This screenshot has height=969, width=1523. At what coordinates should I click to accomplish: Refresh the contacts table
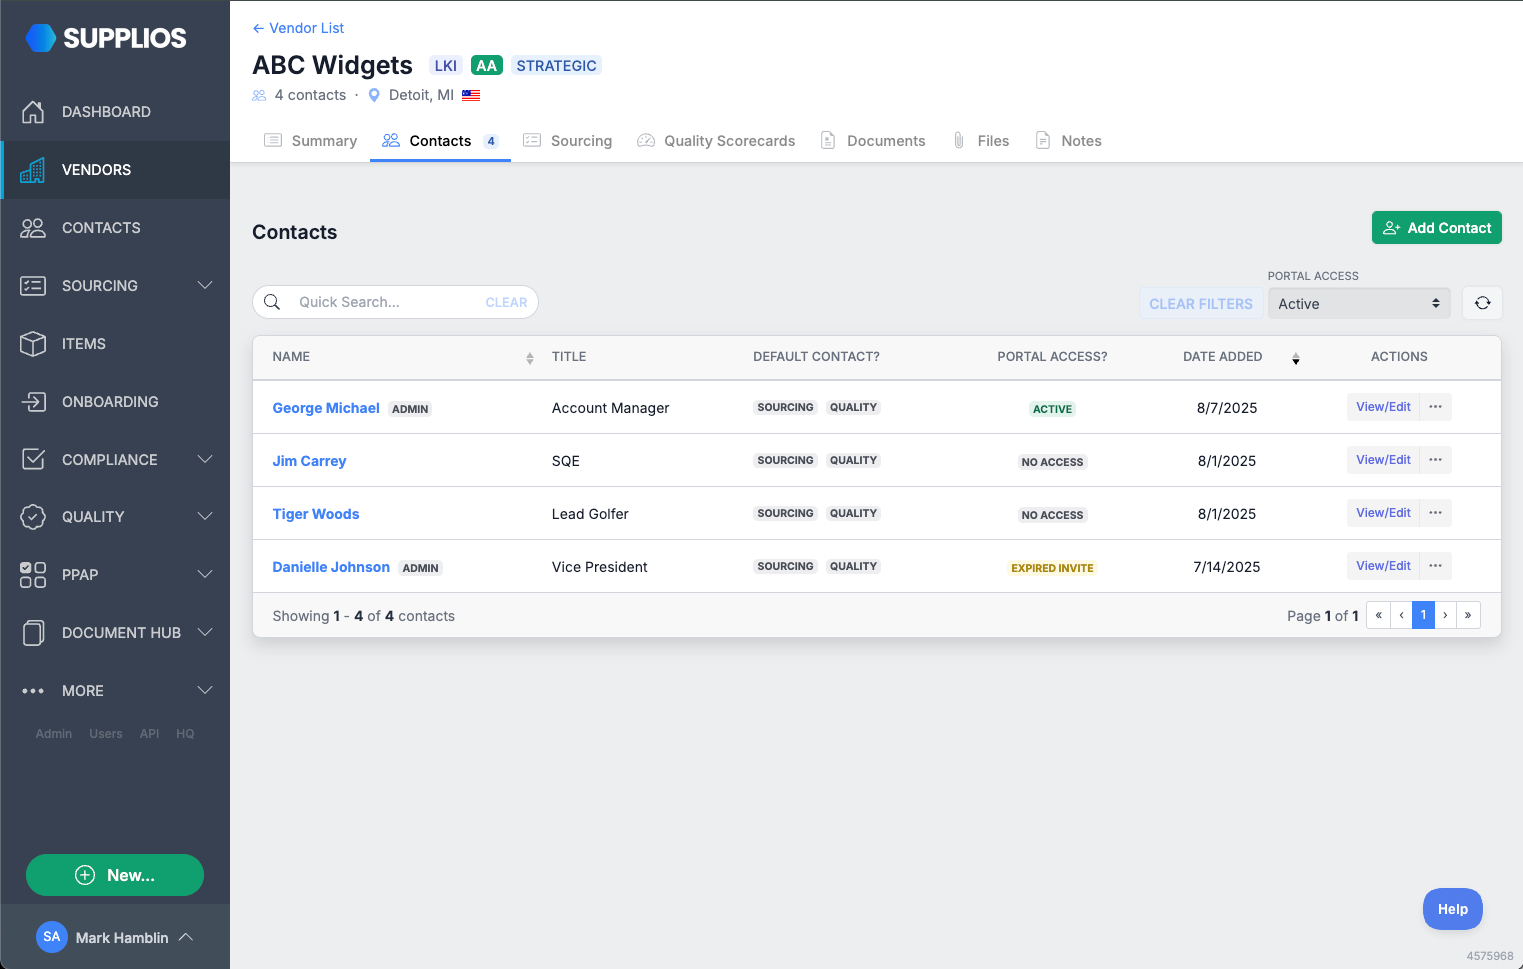pyautogui.click(x=1482, y=303)
